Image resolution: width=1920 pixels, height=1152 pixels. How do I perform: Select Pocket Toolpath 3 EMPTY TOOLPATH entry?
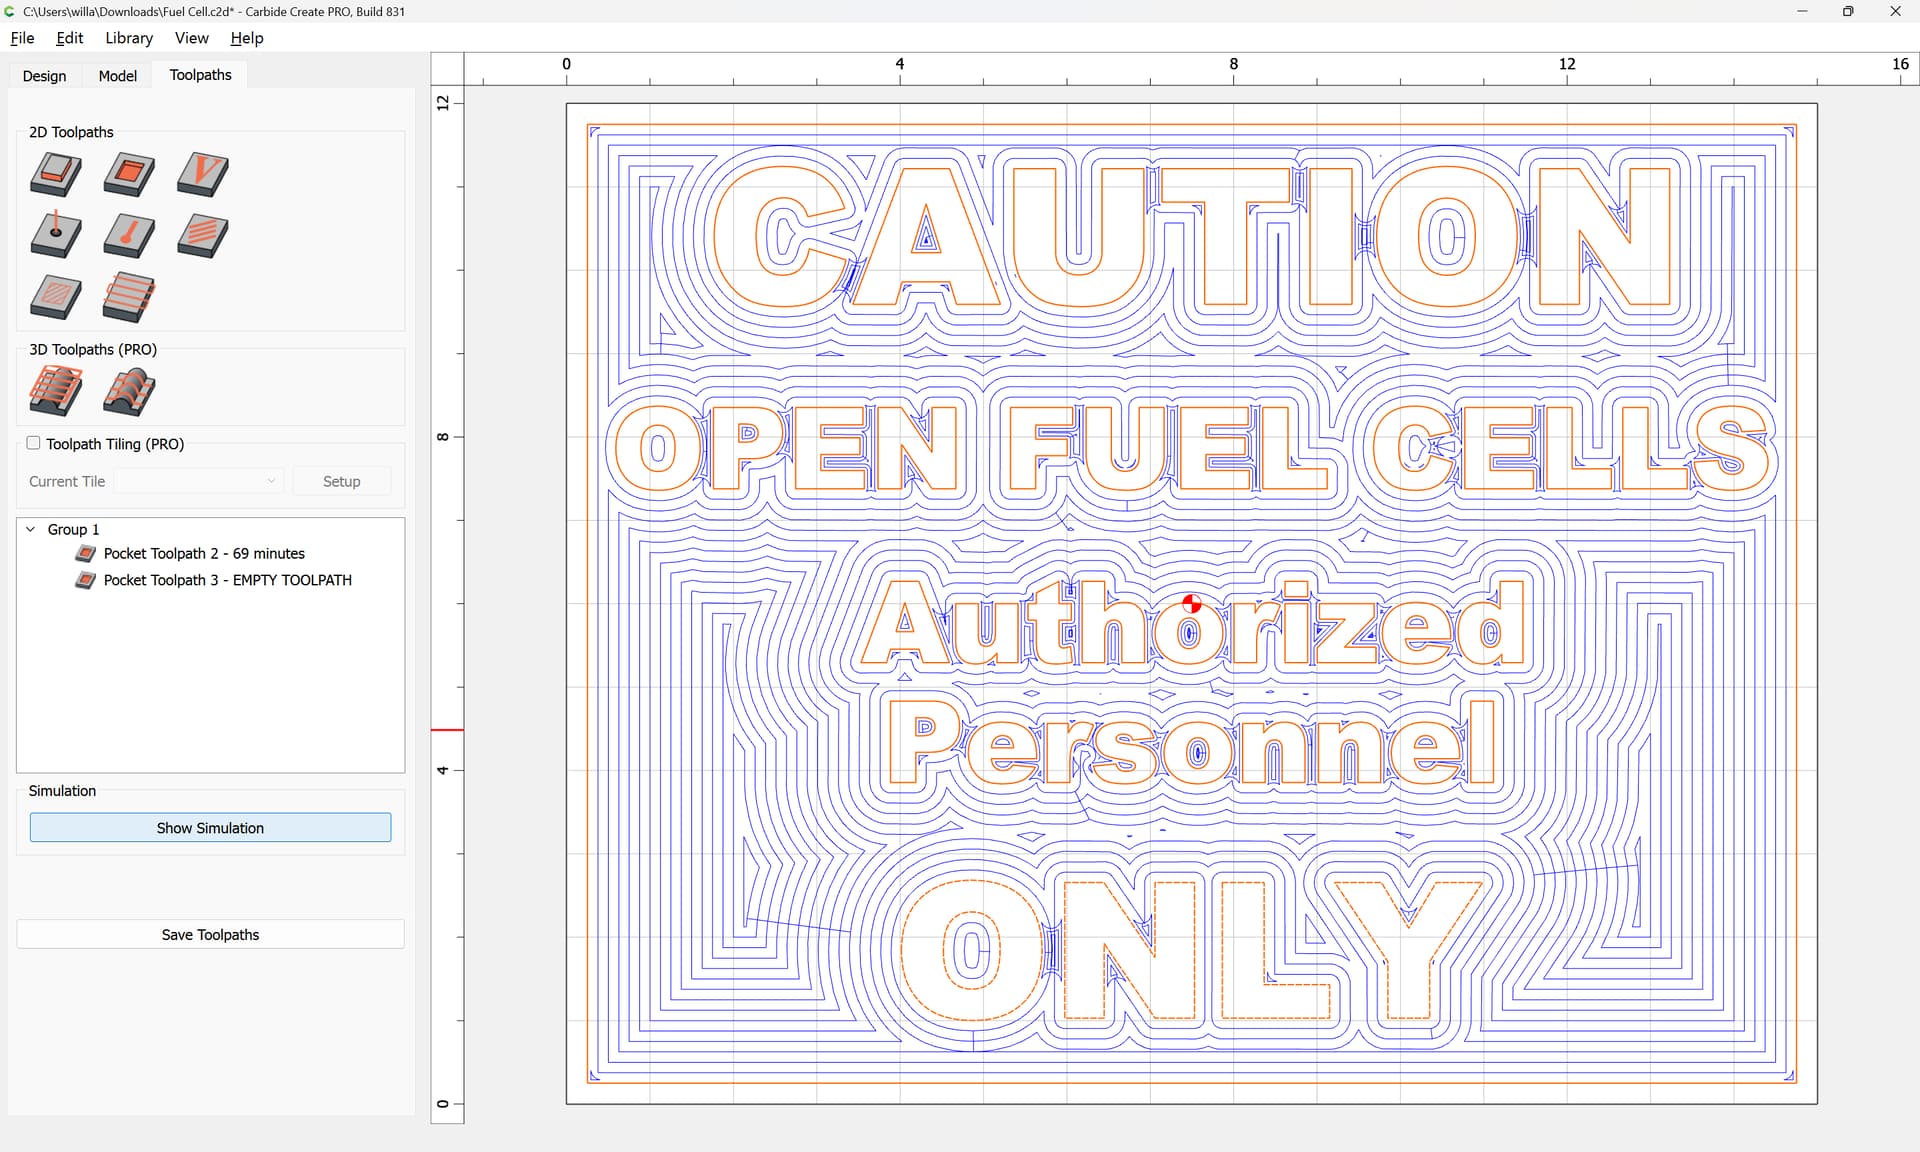tap(227, 580)
